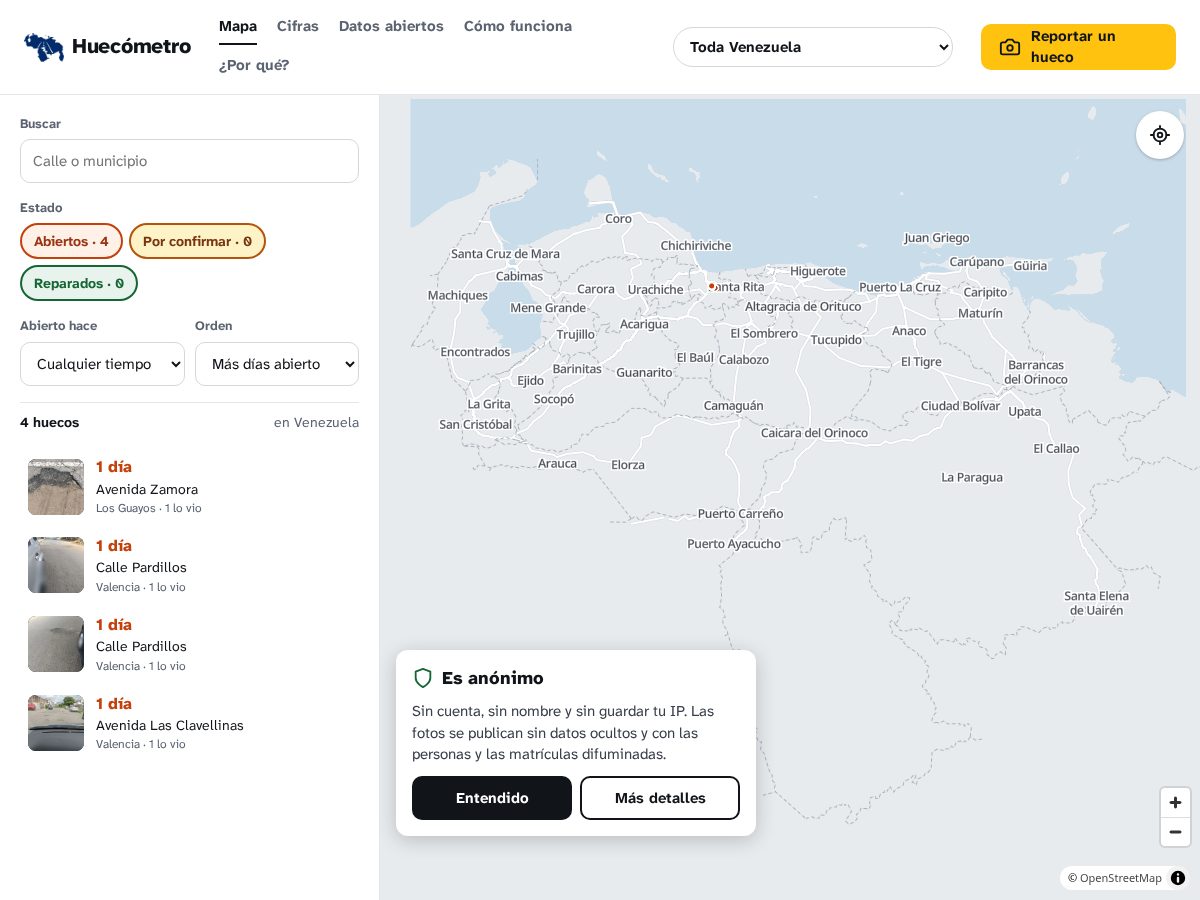
Task: Click the Más detalles button
Action: [660, 798]
